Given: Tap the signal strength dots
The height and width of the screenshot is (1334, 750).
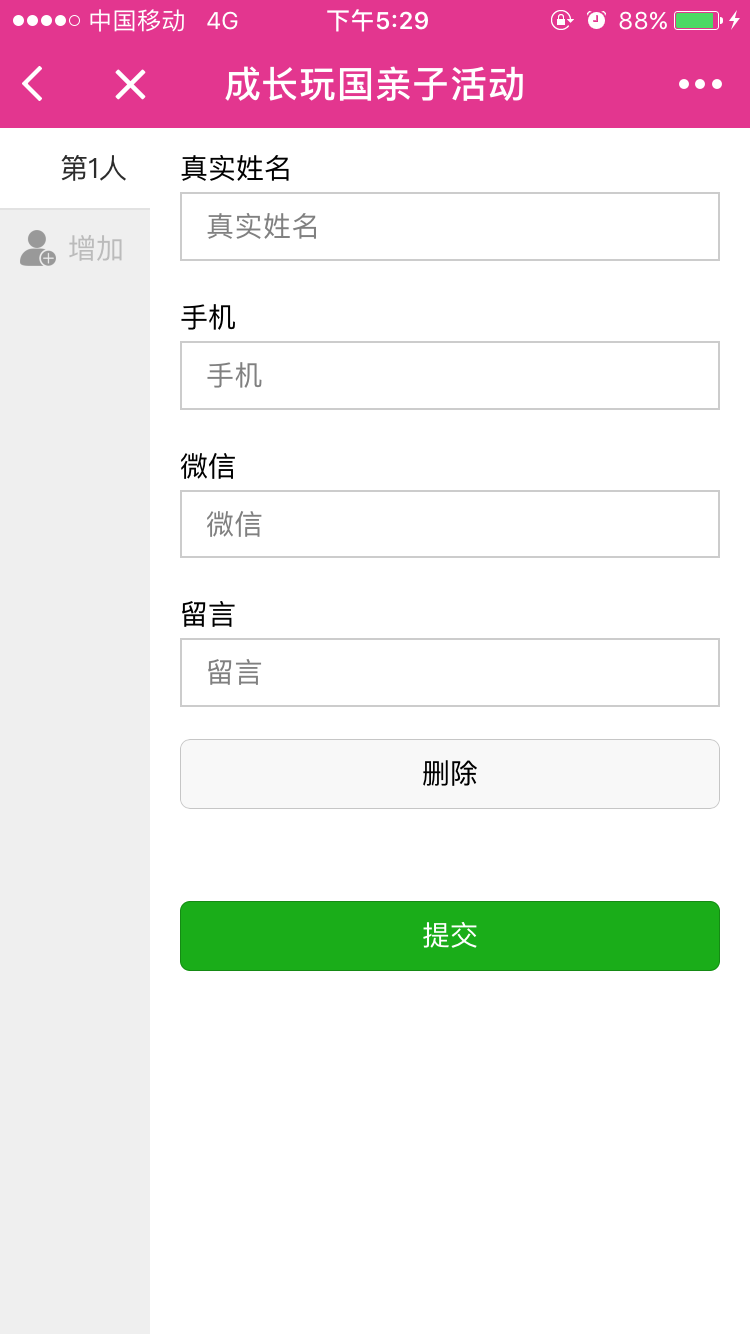Looking at the screenshot, I should 46,20.
